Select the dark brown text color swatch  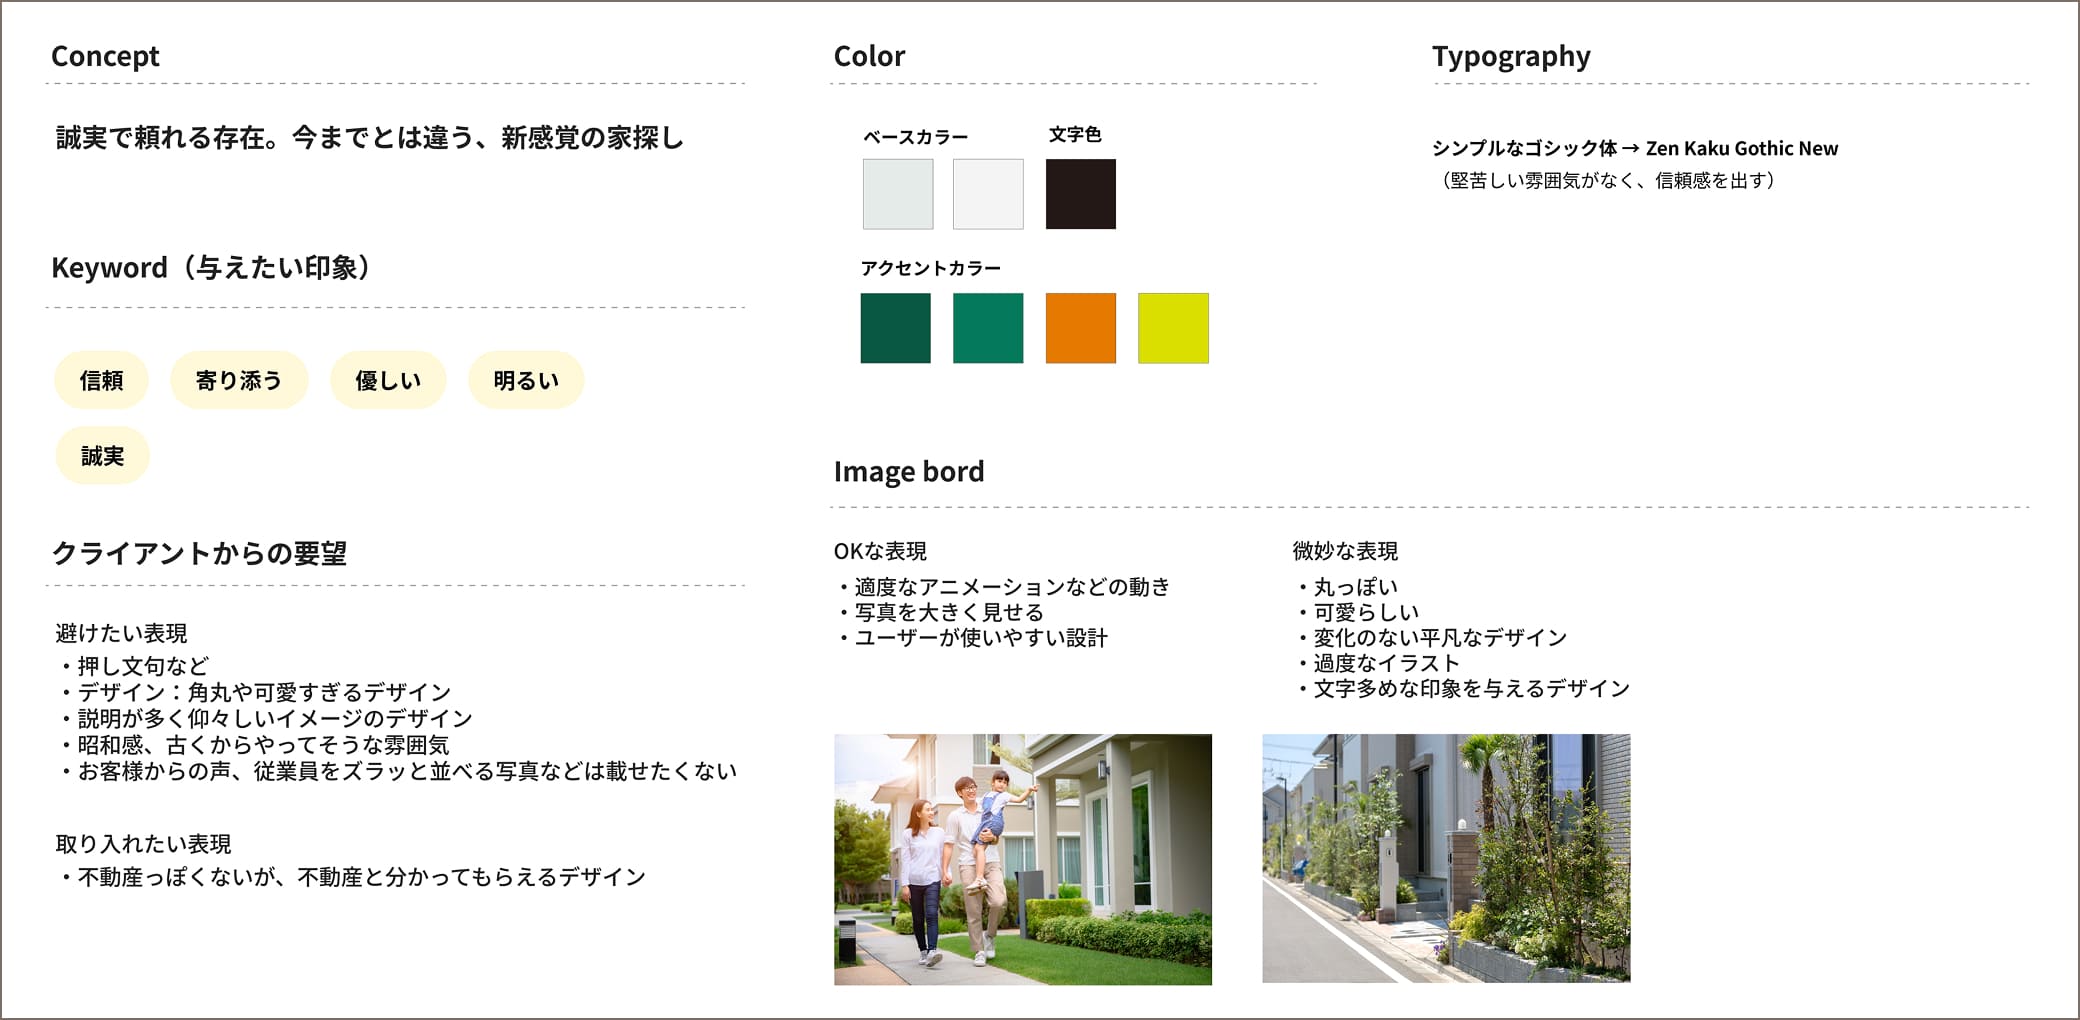(x=1080, y=194)
